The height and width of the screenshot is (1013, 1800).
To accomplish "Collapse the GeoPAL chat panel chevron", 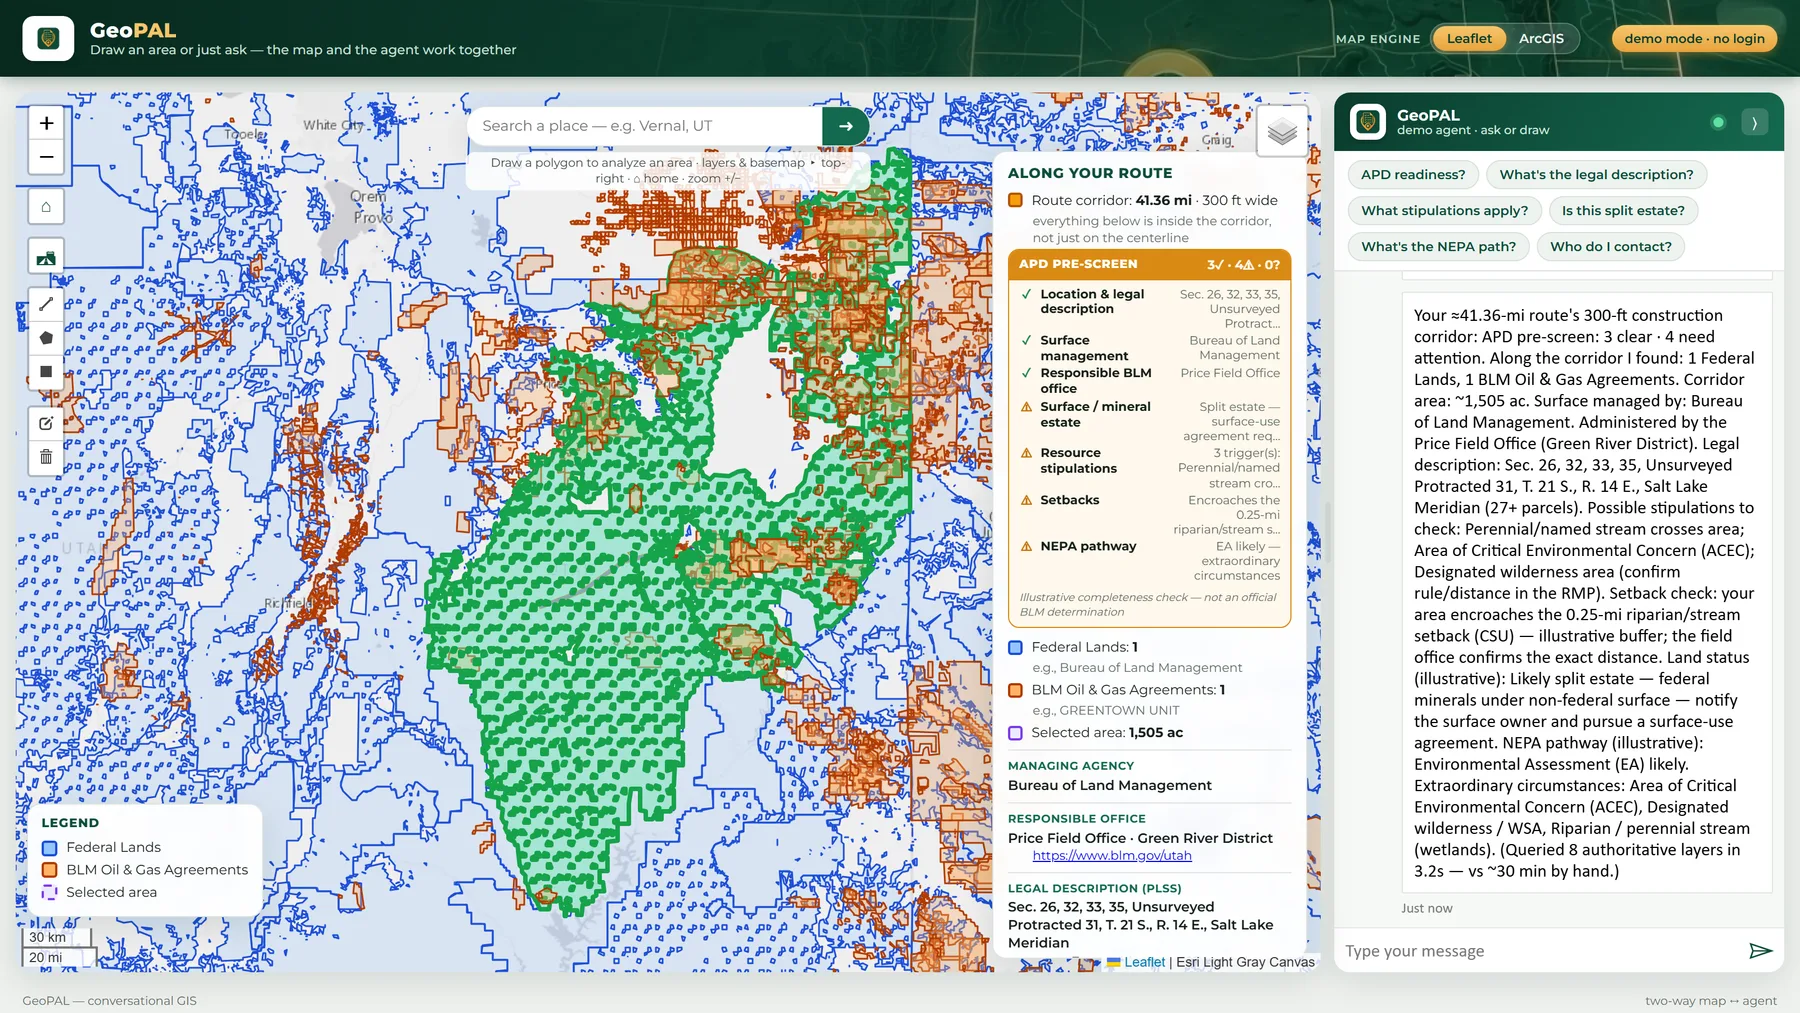I will point(1754,123).
